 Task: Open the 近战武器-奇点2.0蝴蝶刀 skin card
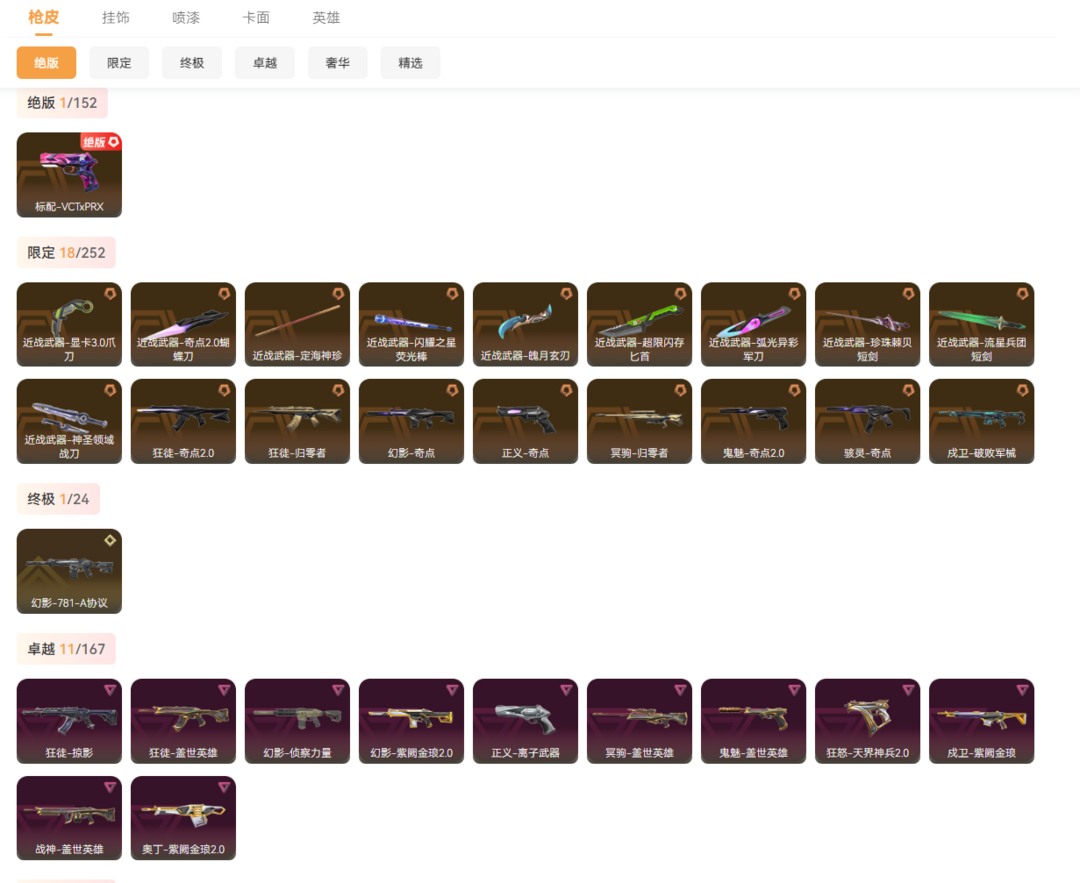coord(183,324)
